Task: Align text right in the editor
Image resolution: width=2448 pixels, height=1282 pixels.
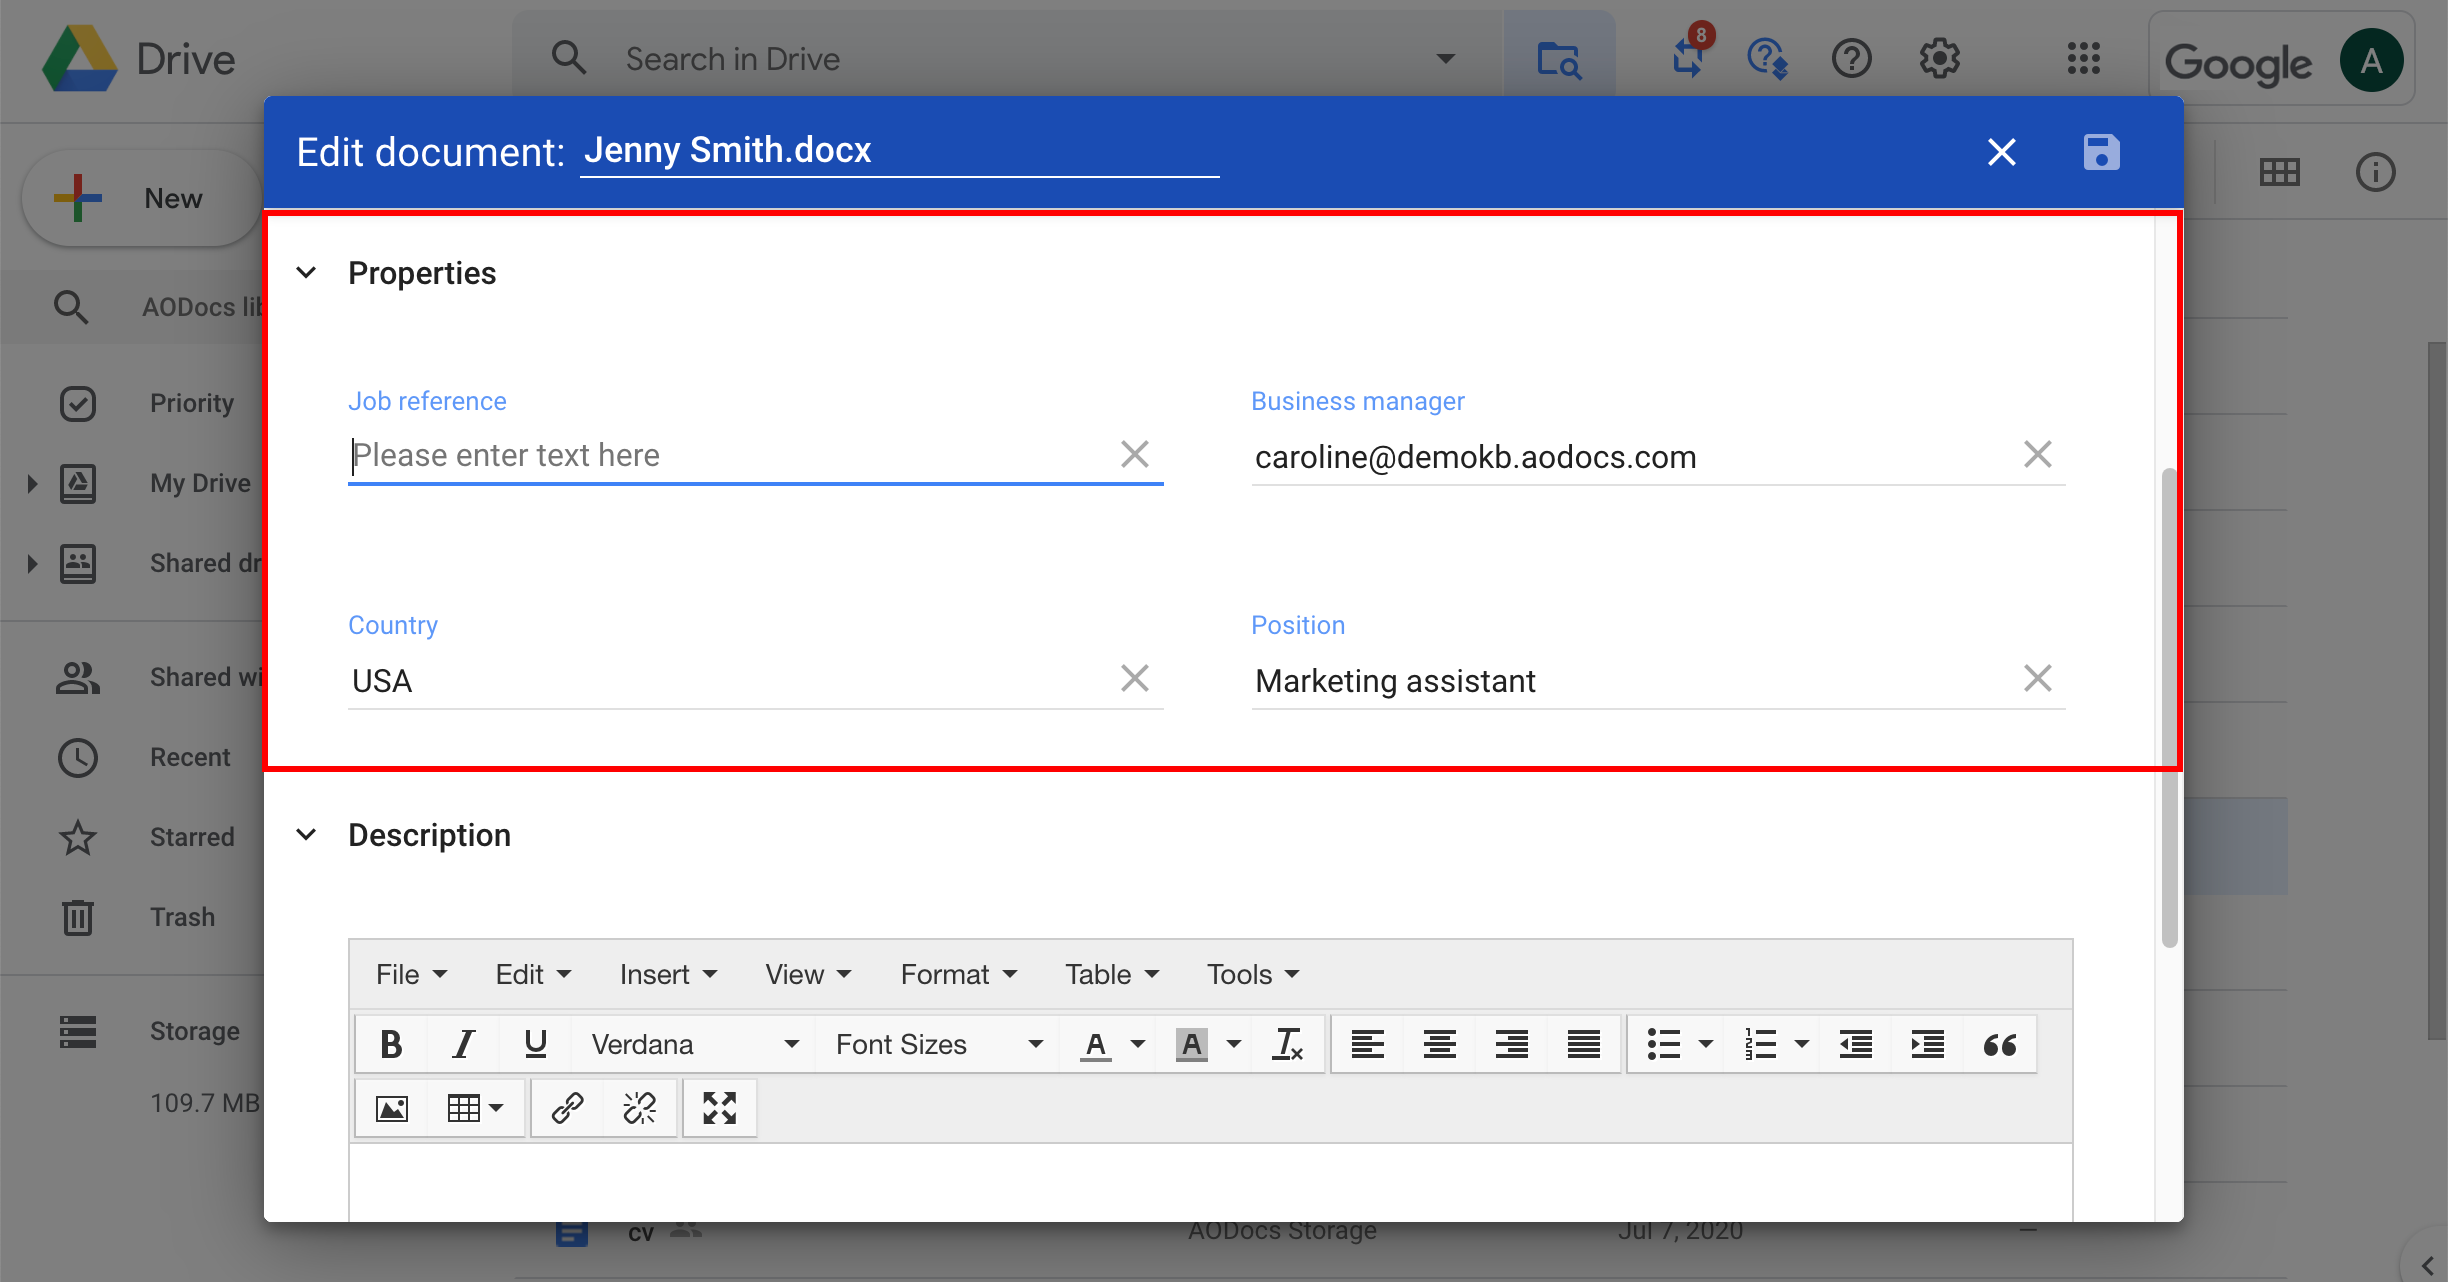Action: 1511,1044
